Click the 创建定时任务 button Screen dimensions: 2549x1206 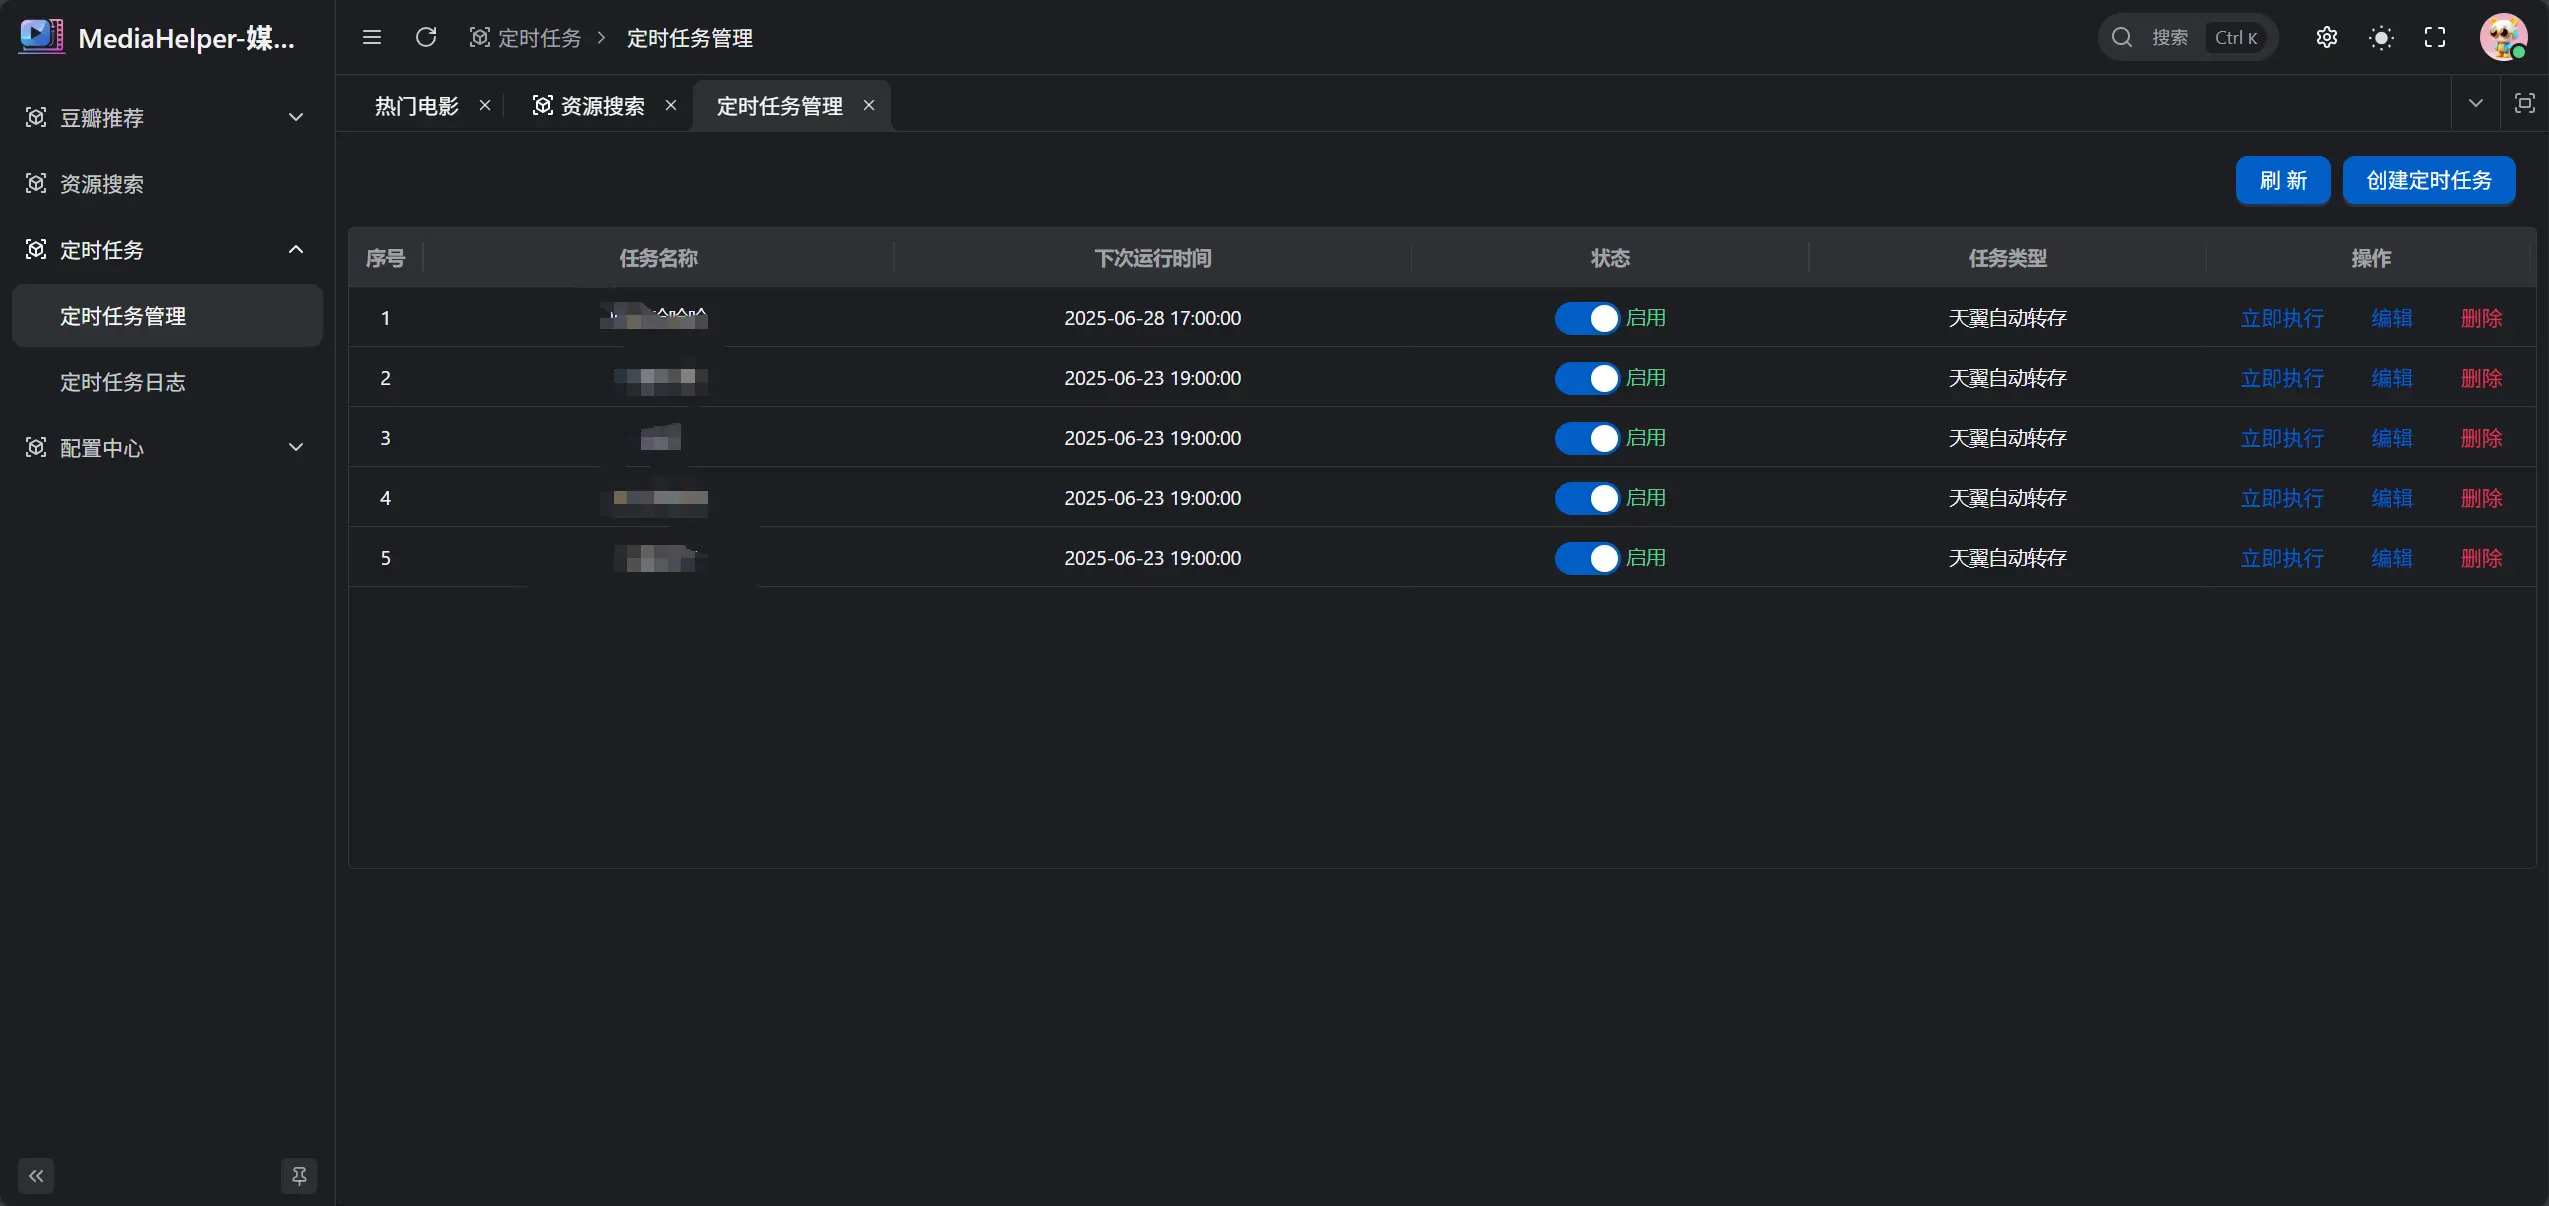pos(2428,180)
